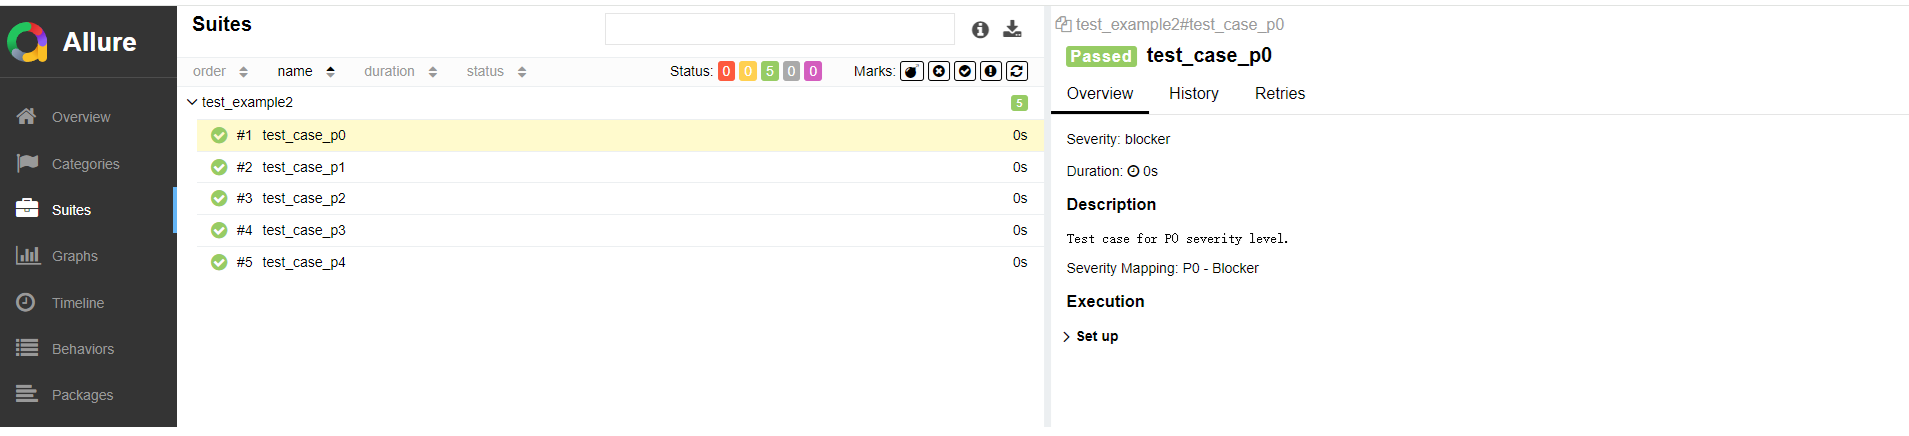Screen dimensions: 1909x436
Task: Collapse the test_example2 suite node
Action: point(193,102)
